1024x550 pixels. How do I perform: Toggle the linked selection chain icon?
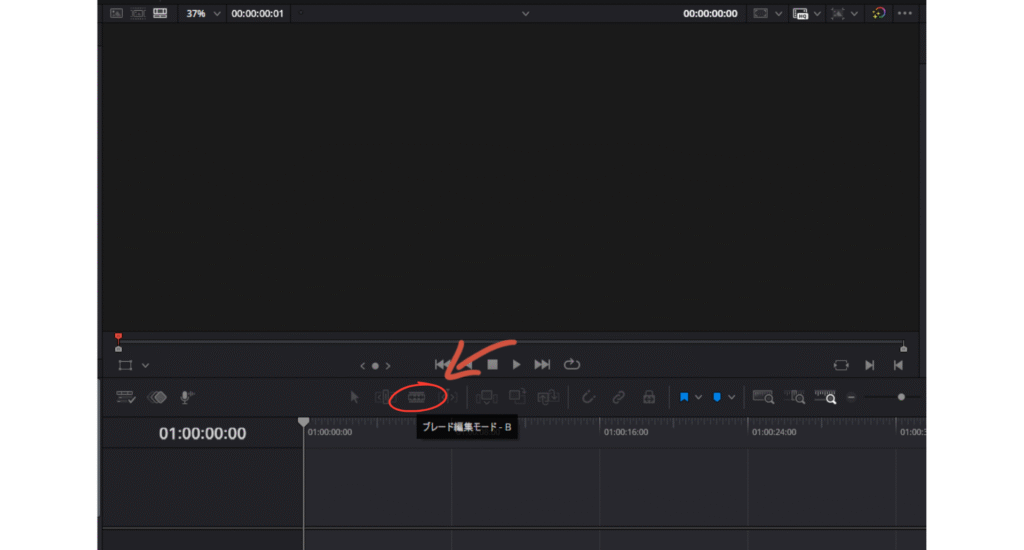click(618, 397)
